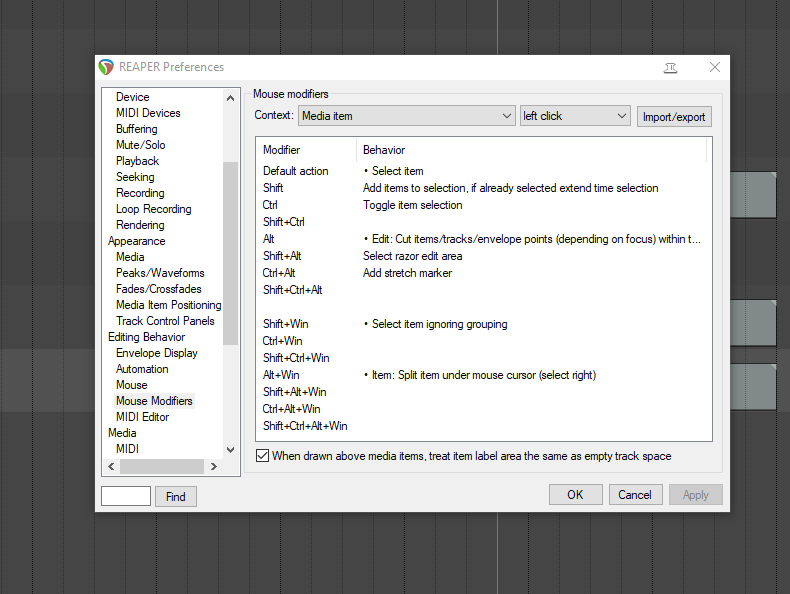This screenshot has width=790, height=594.
Task: Click the 'Select razor edit area' behavior text
Action: click(x=413, y=256)
